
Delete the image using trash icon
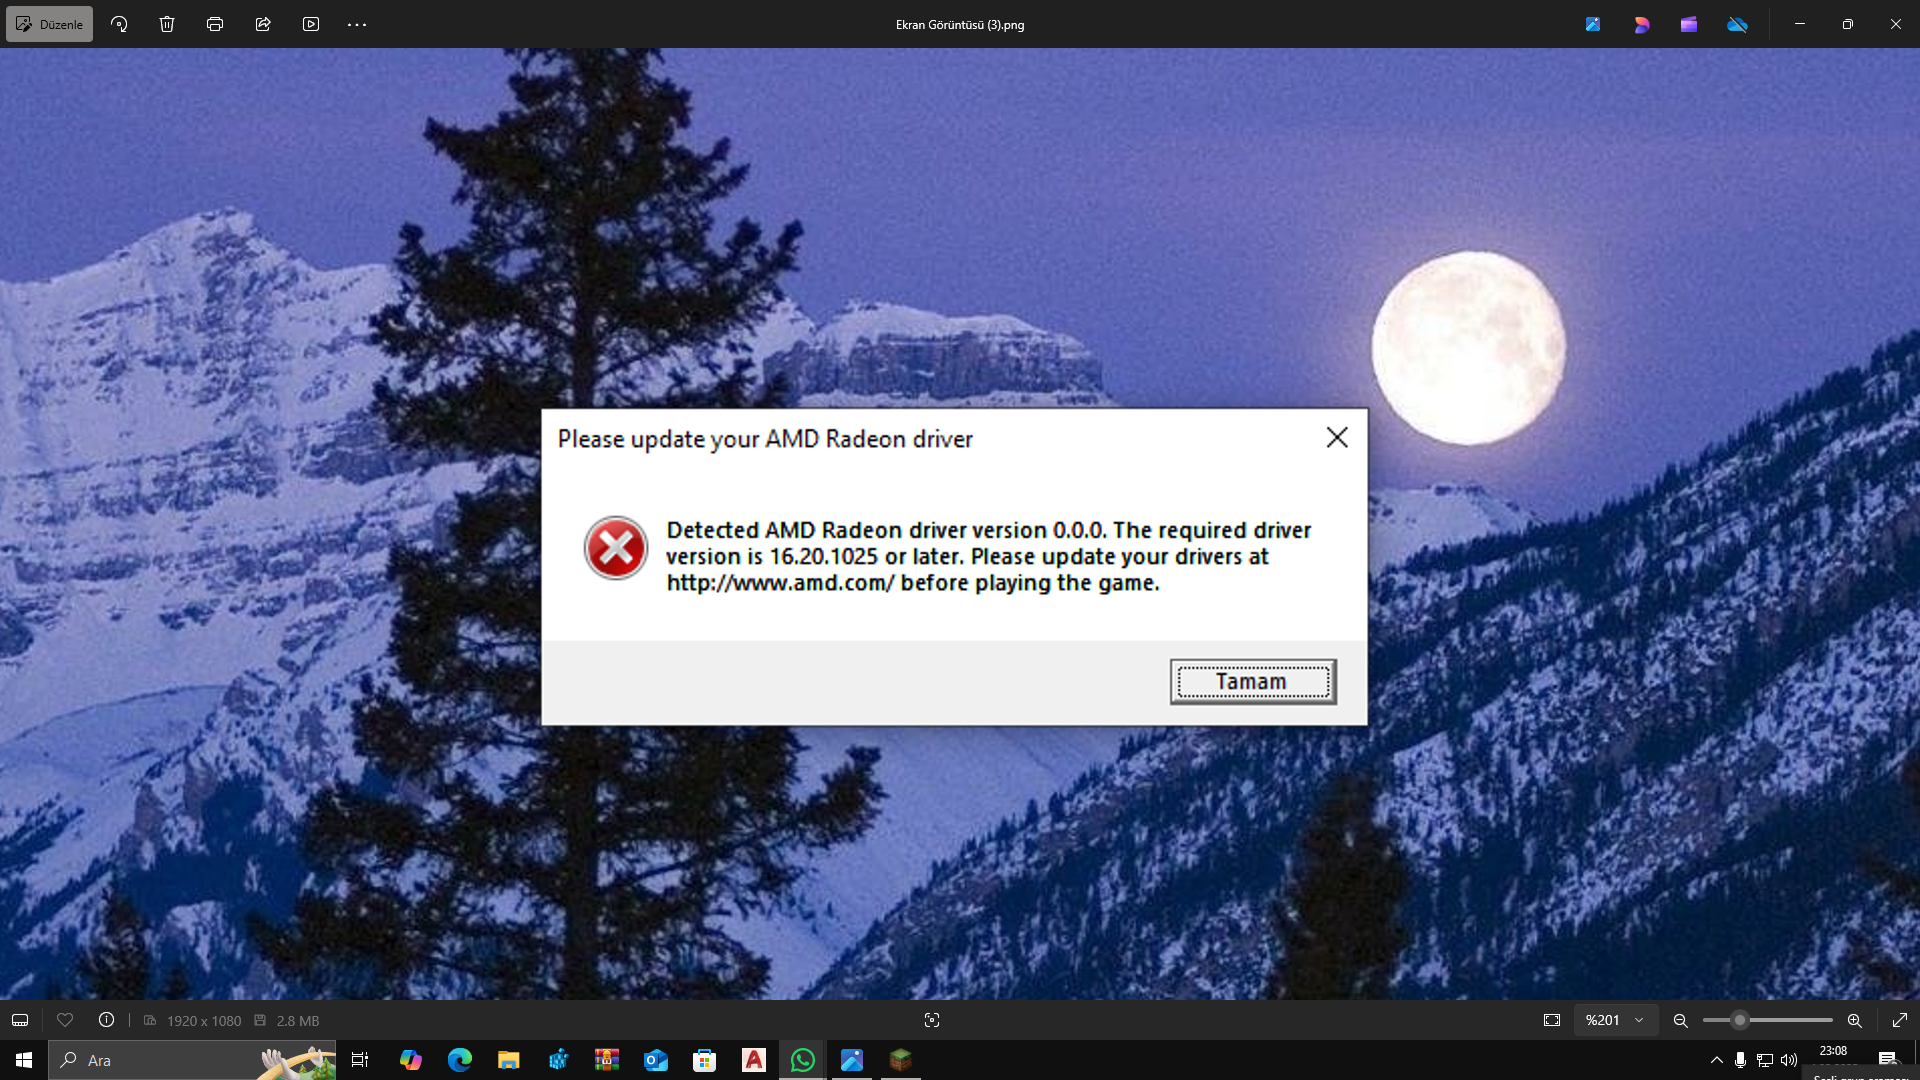pos(167,24)
